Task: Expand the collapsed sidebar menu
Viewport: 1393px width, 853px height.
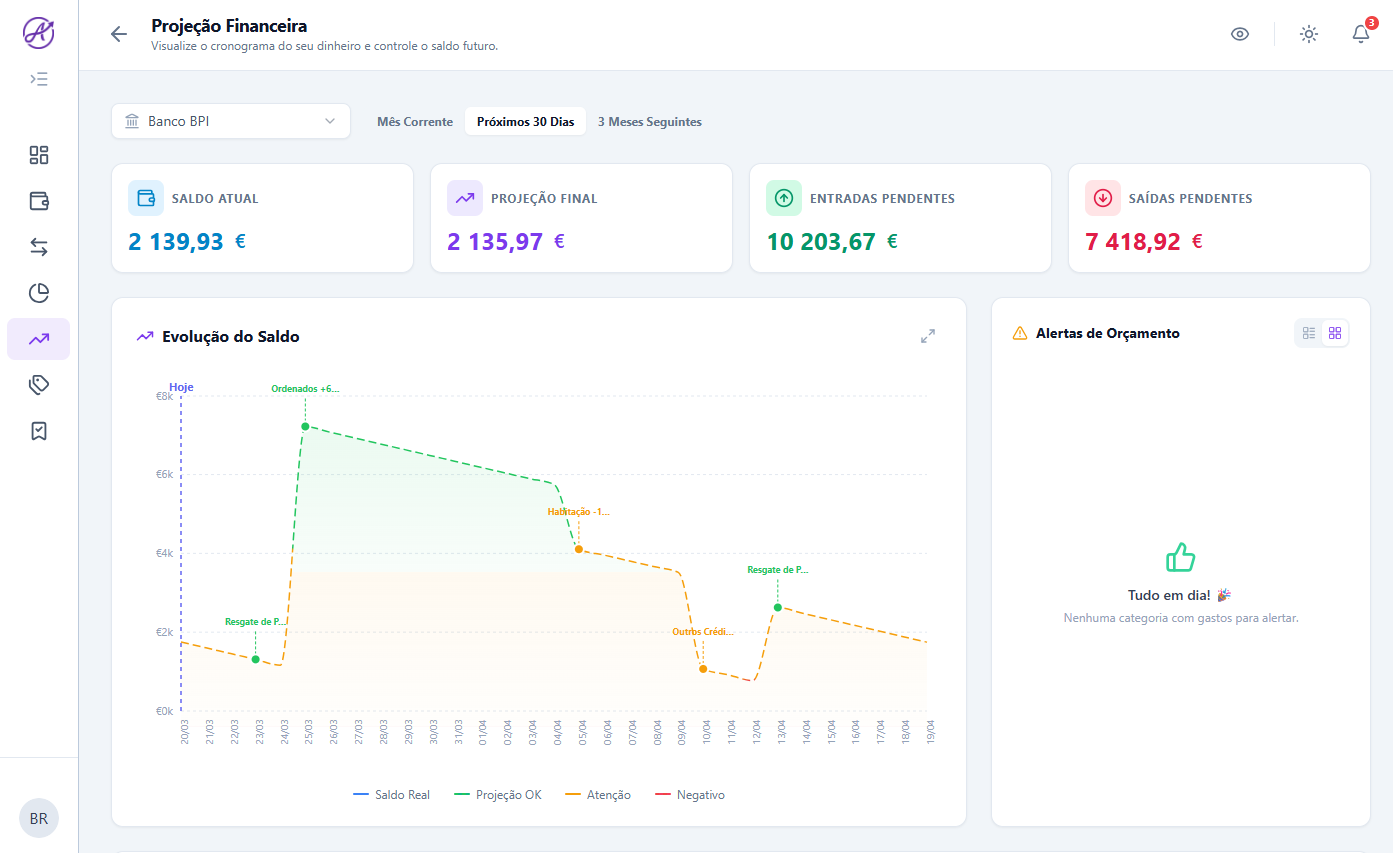Action: 39,79
